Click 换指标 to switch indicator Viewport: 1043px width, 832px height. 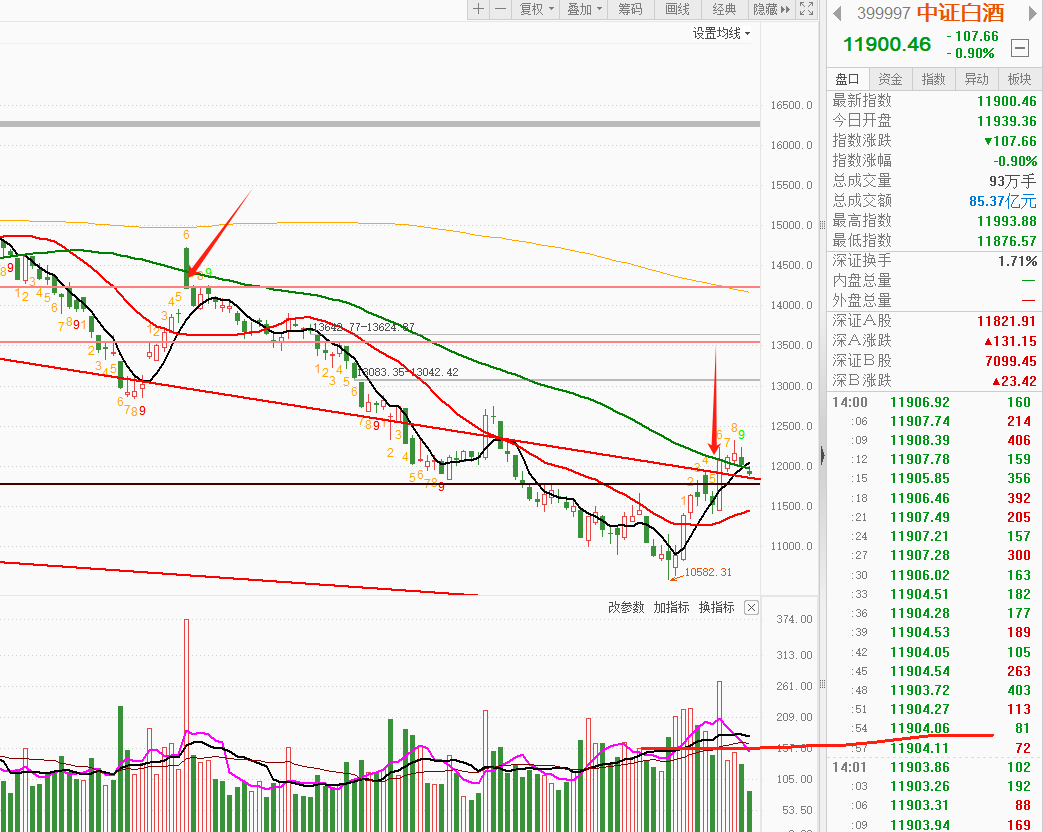point(716,608)
